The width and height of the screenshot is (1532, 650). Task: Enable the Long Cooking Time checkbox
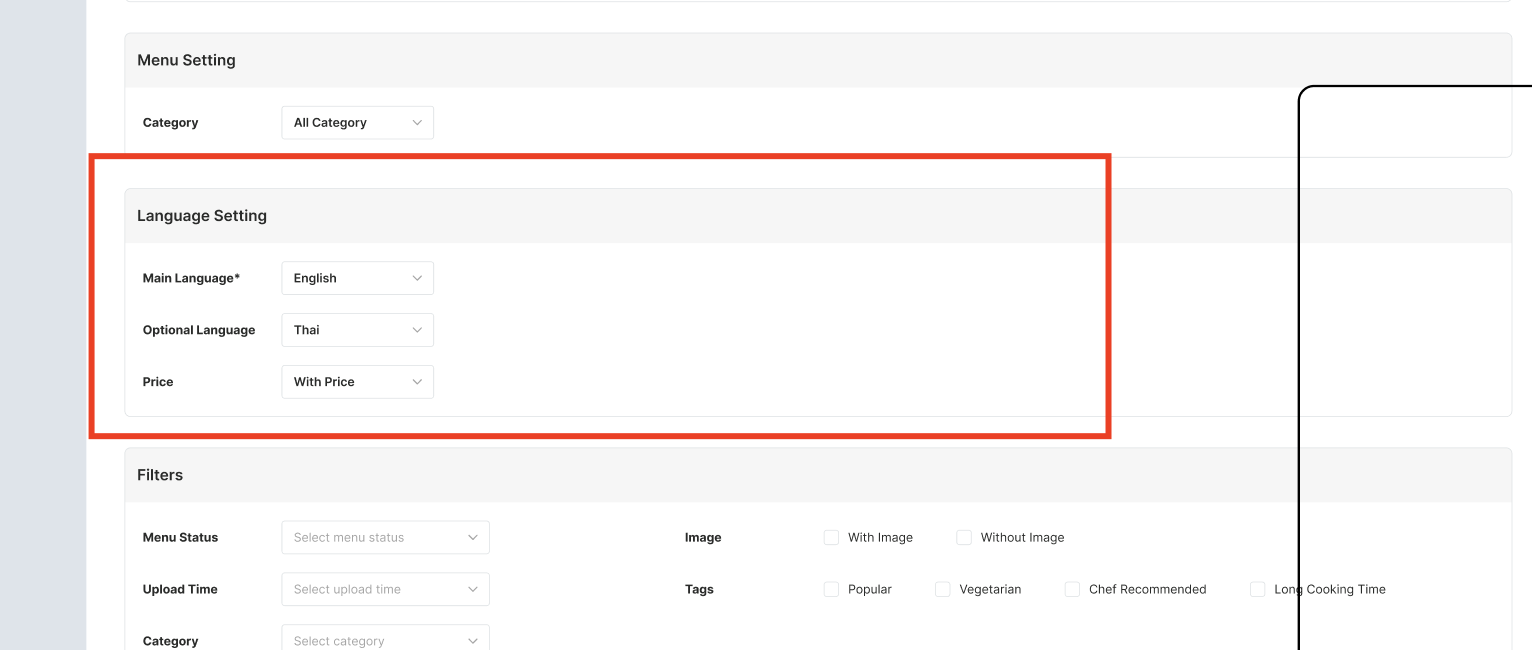click(x=1257, y=590)
